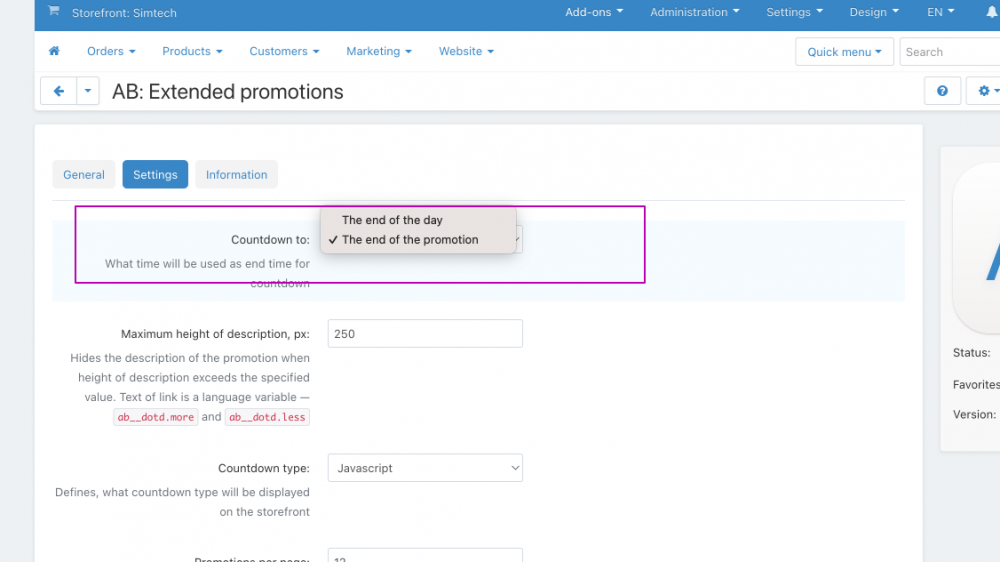The image size is (1000, 562).
Task: Go to the home icon
Action: click(54, 51)
